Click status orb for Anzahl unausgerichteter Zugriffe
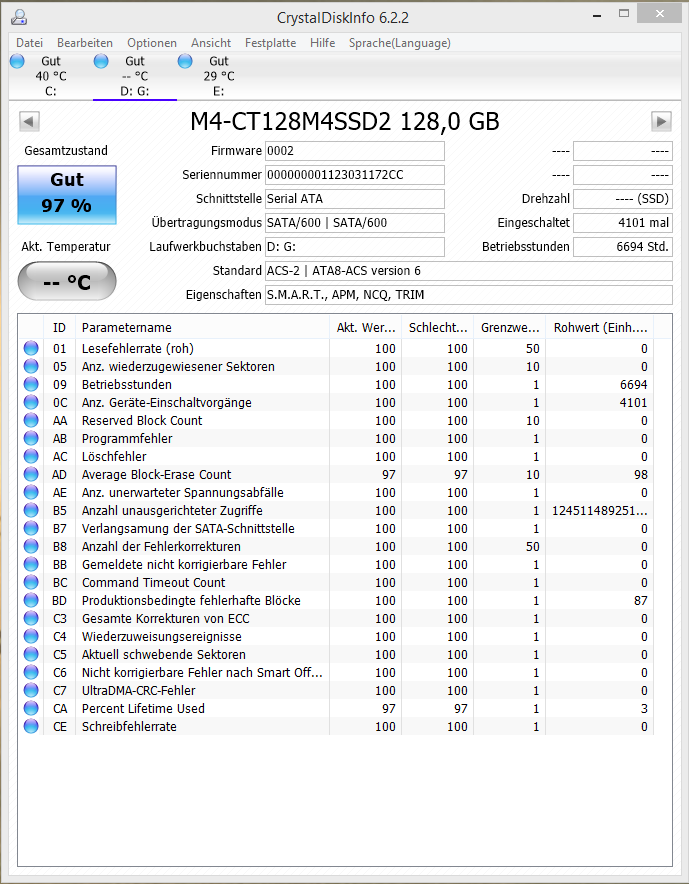Screen dimensions: 689x884 click(31, 511)
